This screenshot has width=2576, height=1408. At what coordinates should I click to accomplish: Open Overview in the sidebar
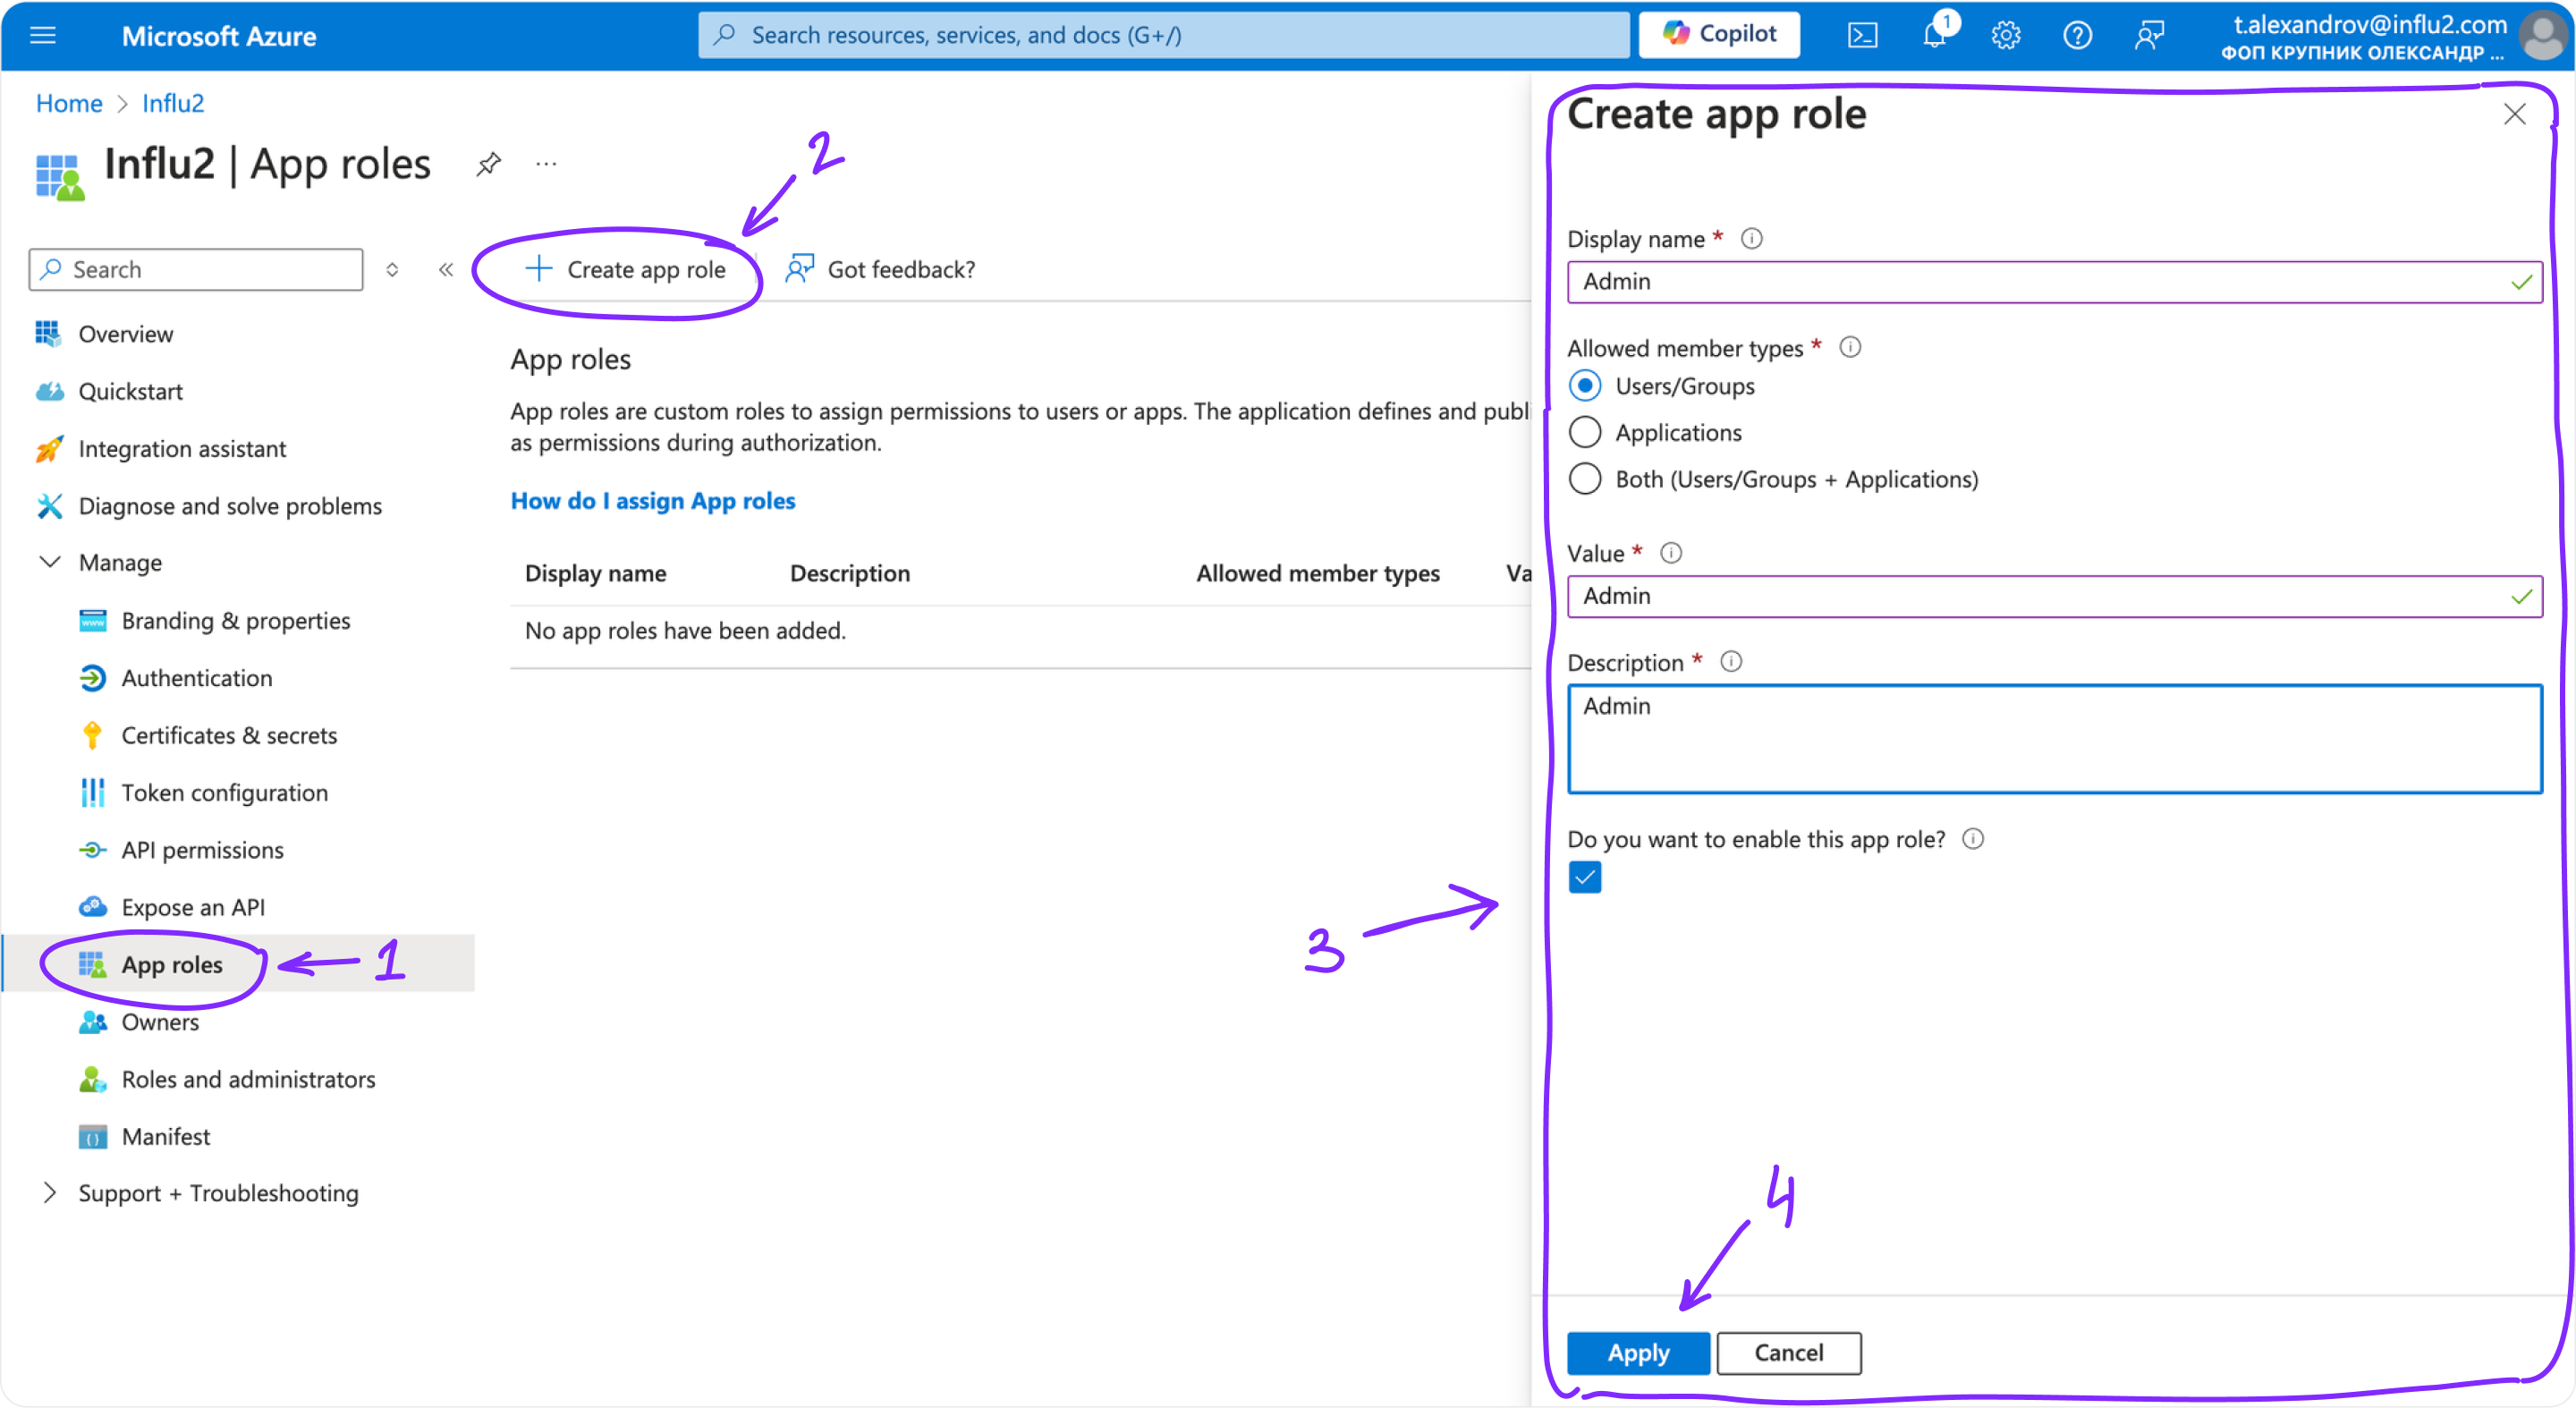pos(125,334)
